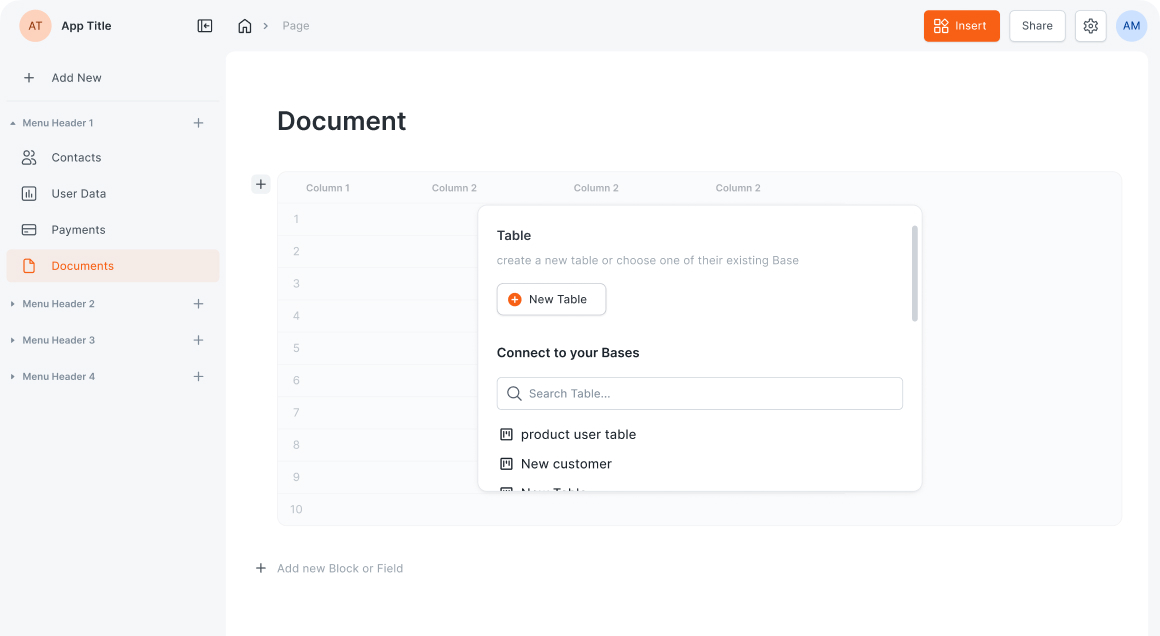
Task: Click the AM user avatar
Action: (1131, 25)
